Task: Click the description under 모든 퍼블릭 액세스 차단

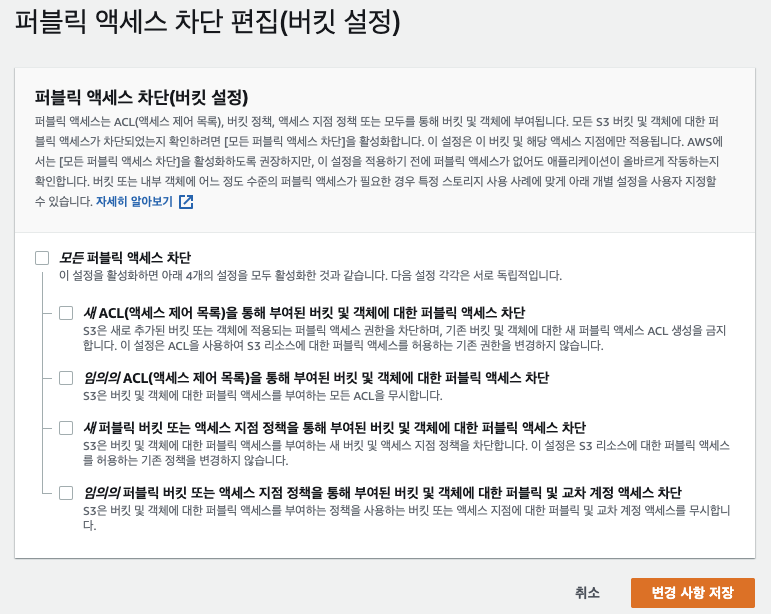Action: tap(310, 275)
